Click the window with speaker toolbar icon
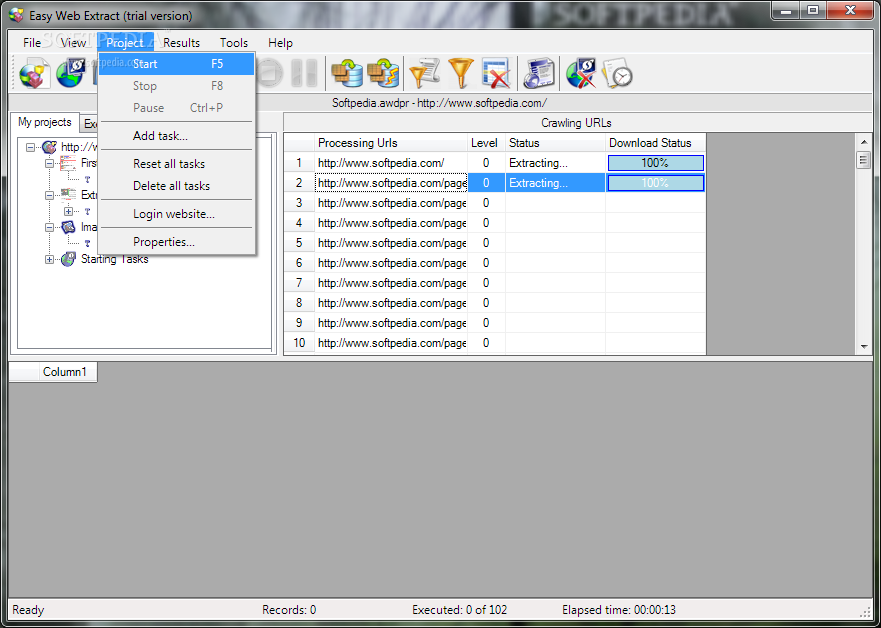Image resolution: width=881 pixels, height=628 pixels. [538, 74]
